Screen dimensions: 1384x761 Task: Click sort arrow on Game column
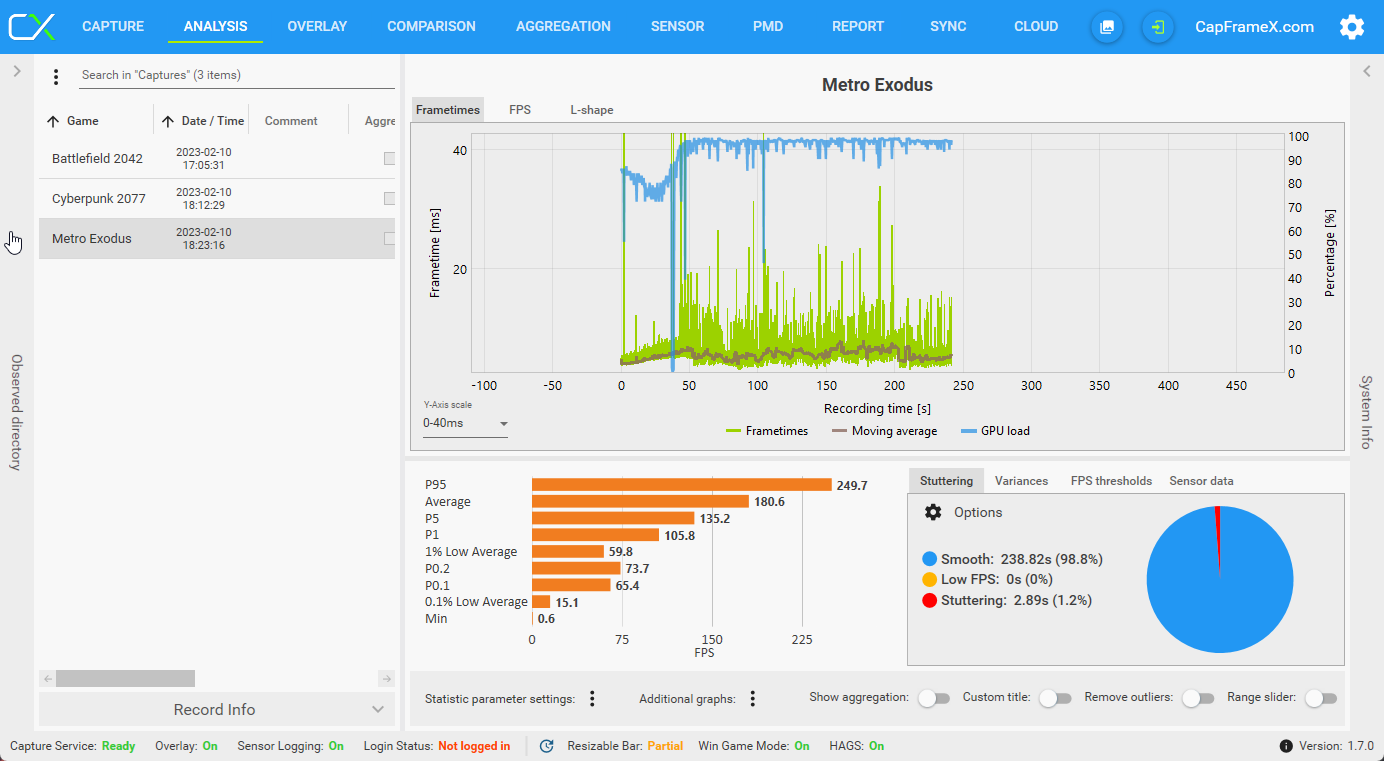tap(53, 121)
